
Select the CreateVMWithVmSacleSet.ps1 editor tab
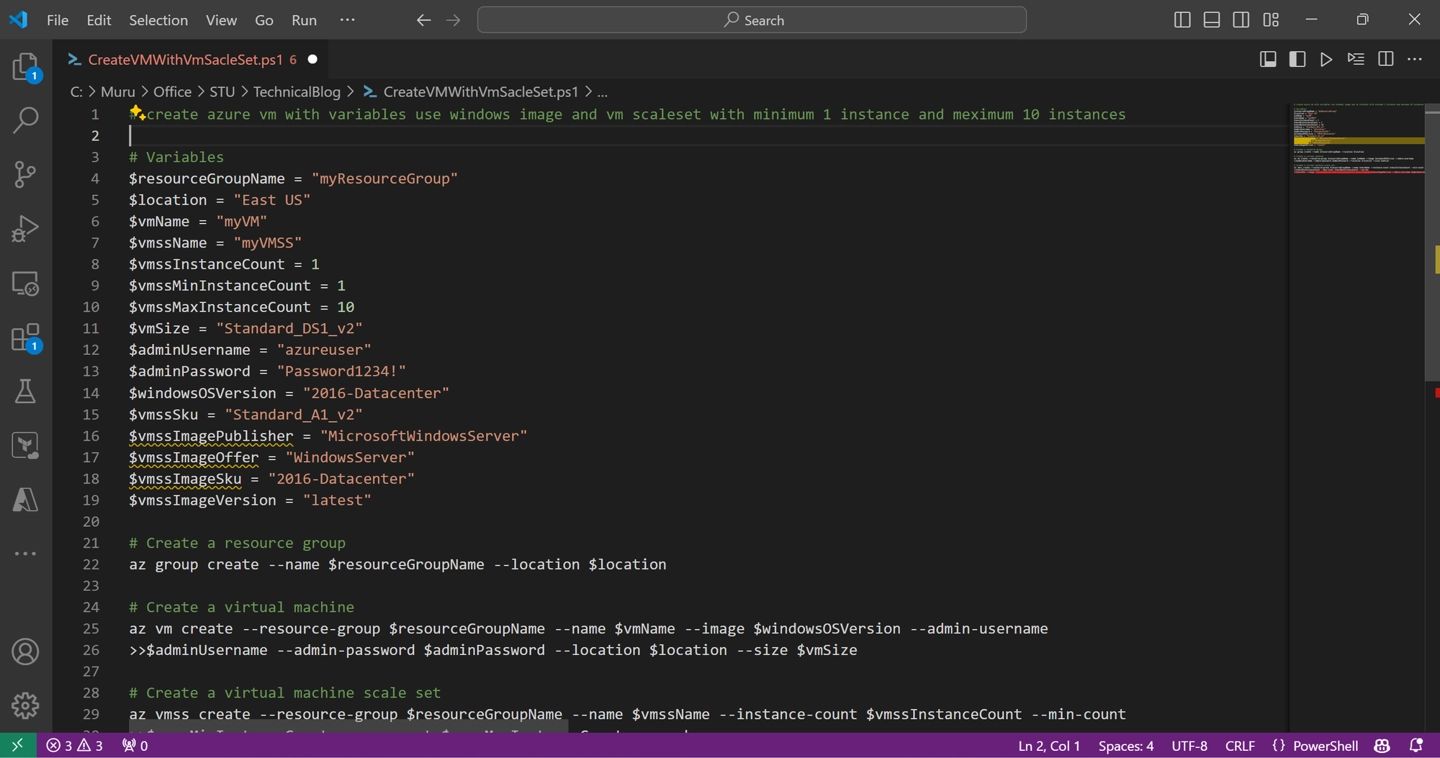click(x=185, y=60)
